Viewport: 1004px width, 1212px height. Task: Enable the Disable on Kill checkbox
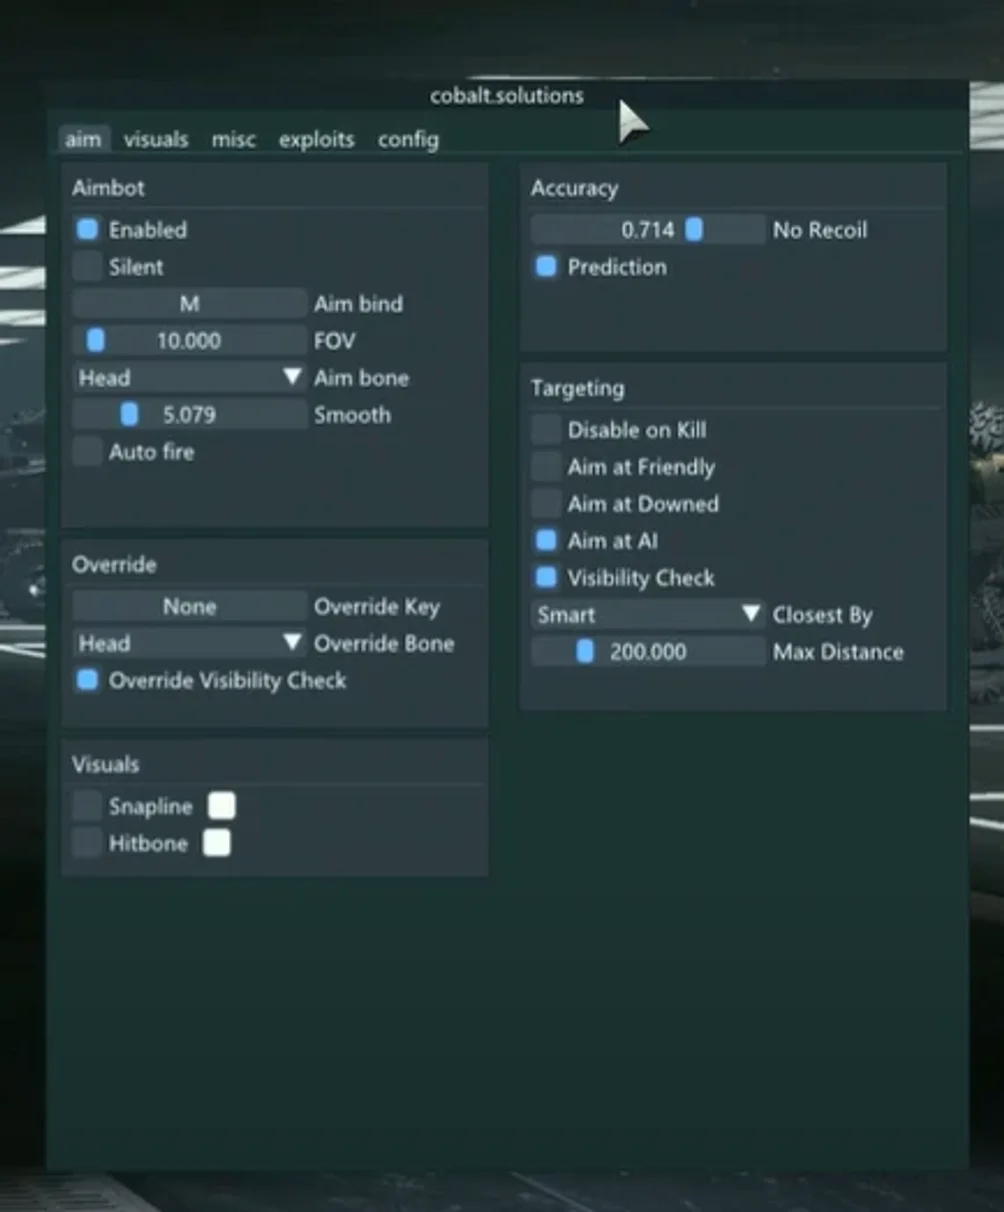546,429
